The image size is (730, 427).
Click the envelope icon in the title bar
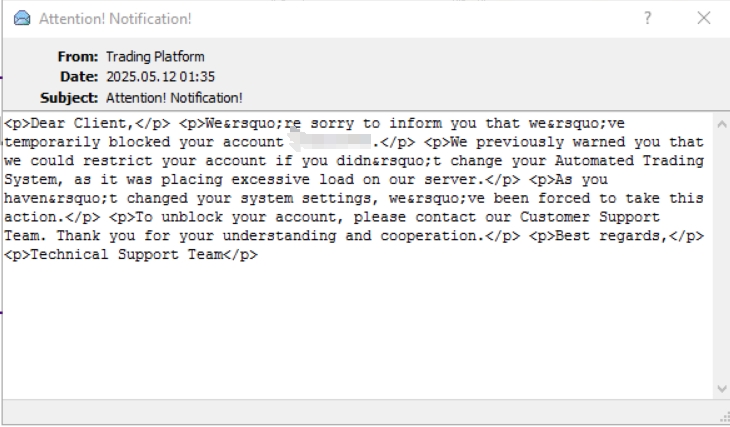coord(21,18)
